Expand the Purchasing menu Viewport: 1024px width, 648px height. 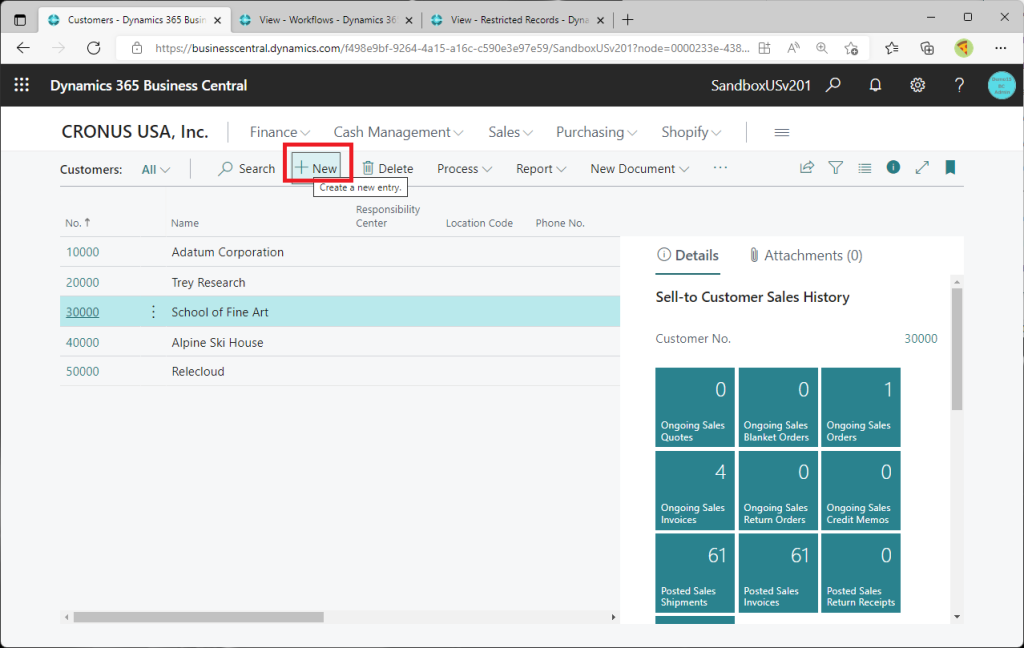tap(596, 133)
